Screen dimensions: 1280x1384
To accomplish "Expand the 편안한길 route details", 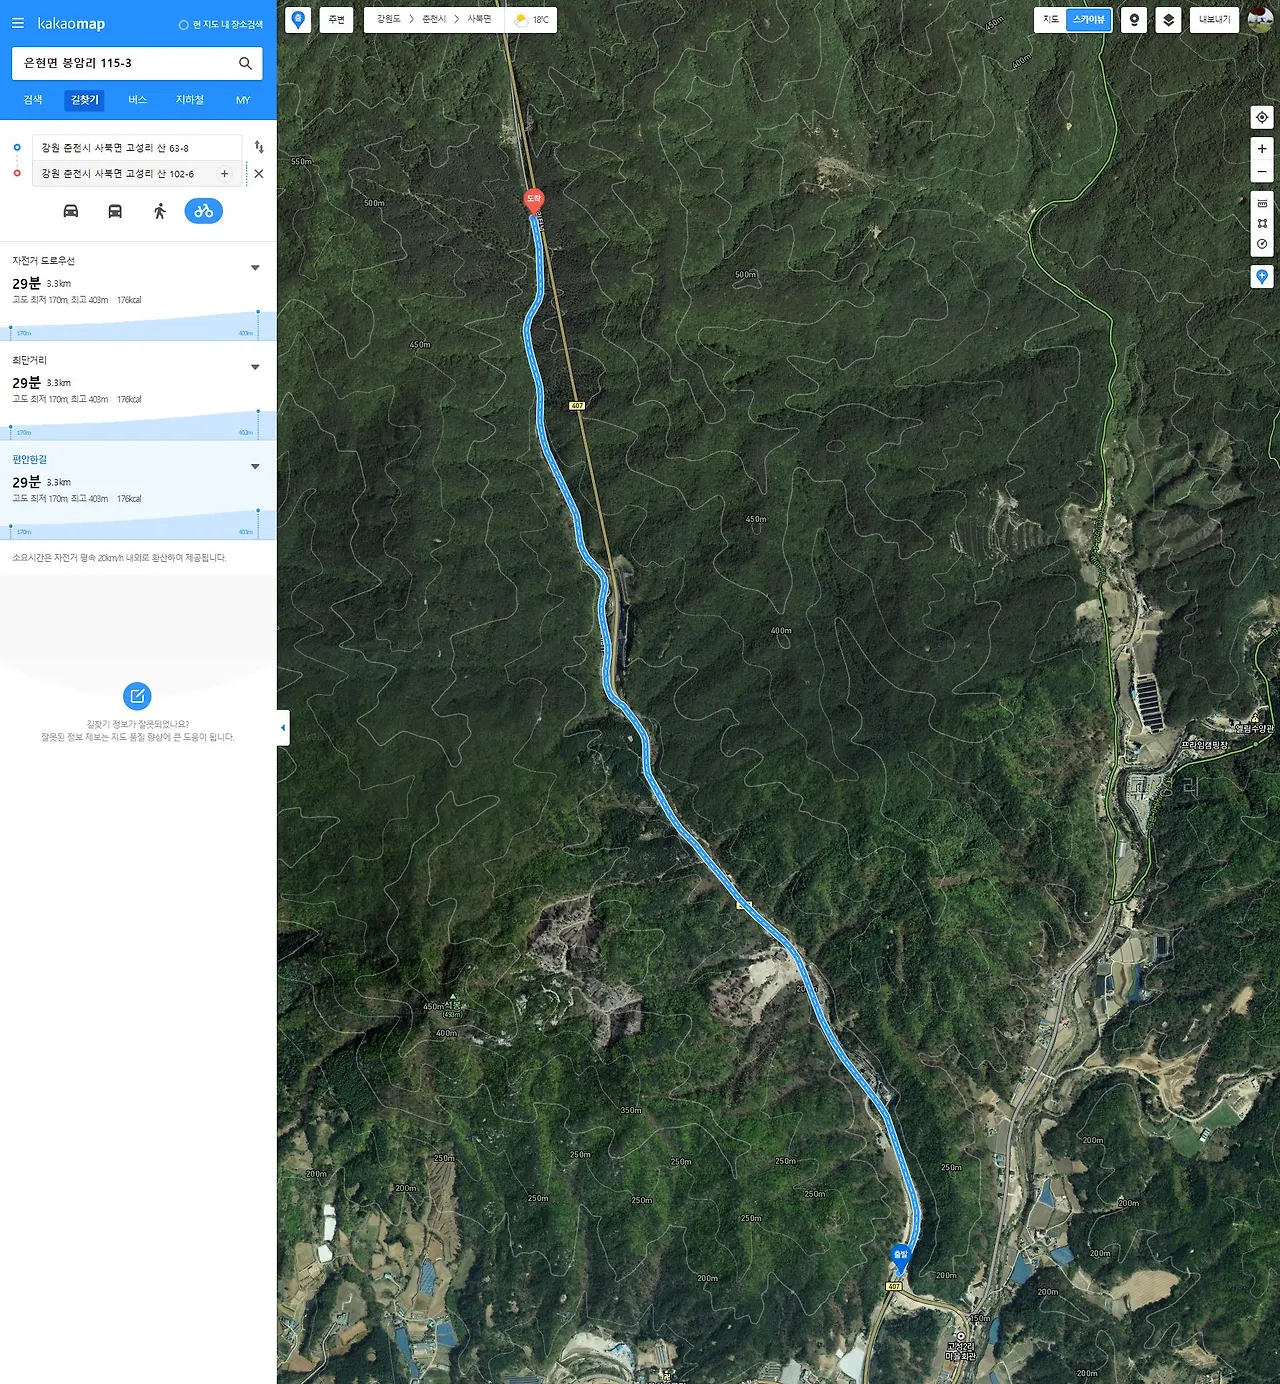I will pos(255,467).
